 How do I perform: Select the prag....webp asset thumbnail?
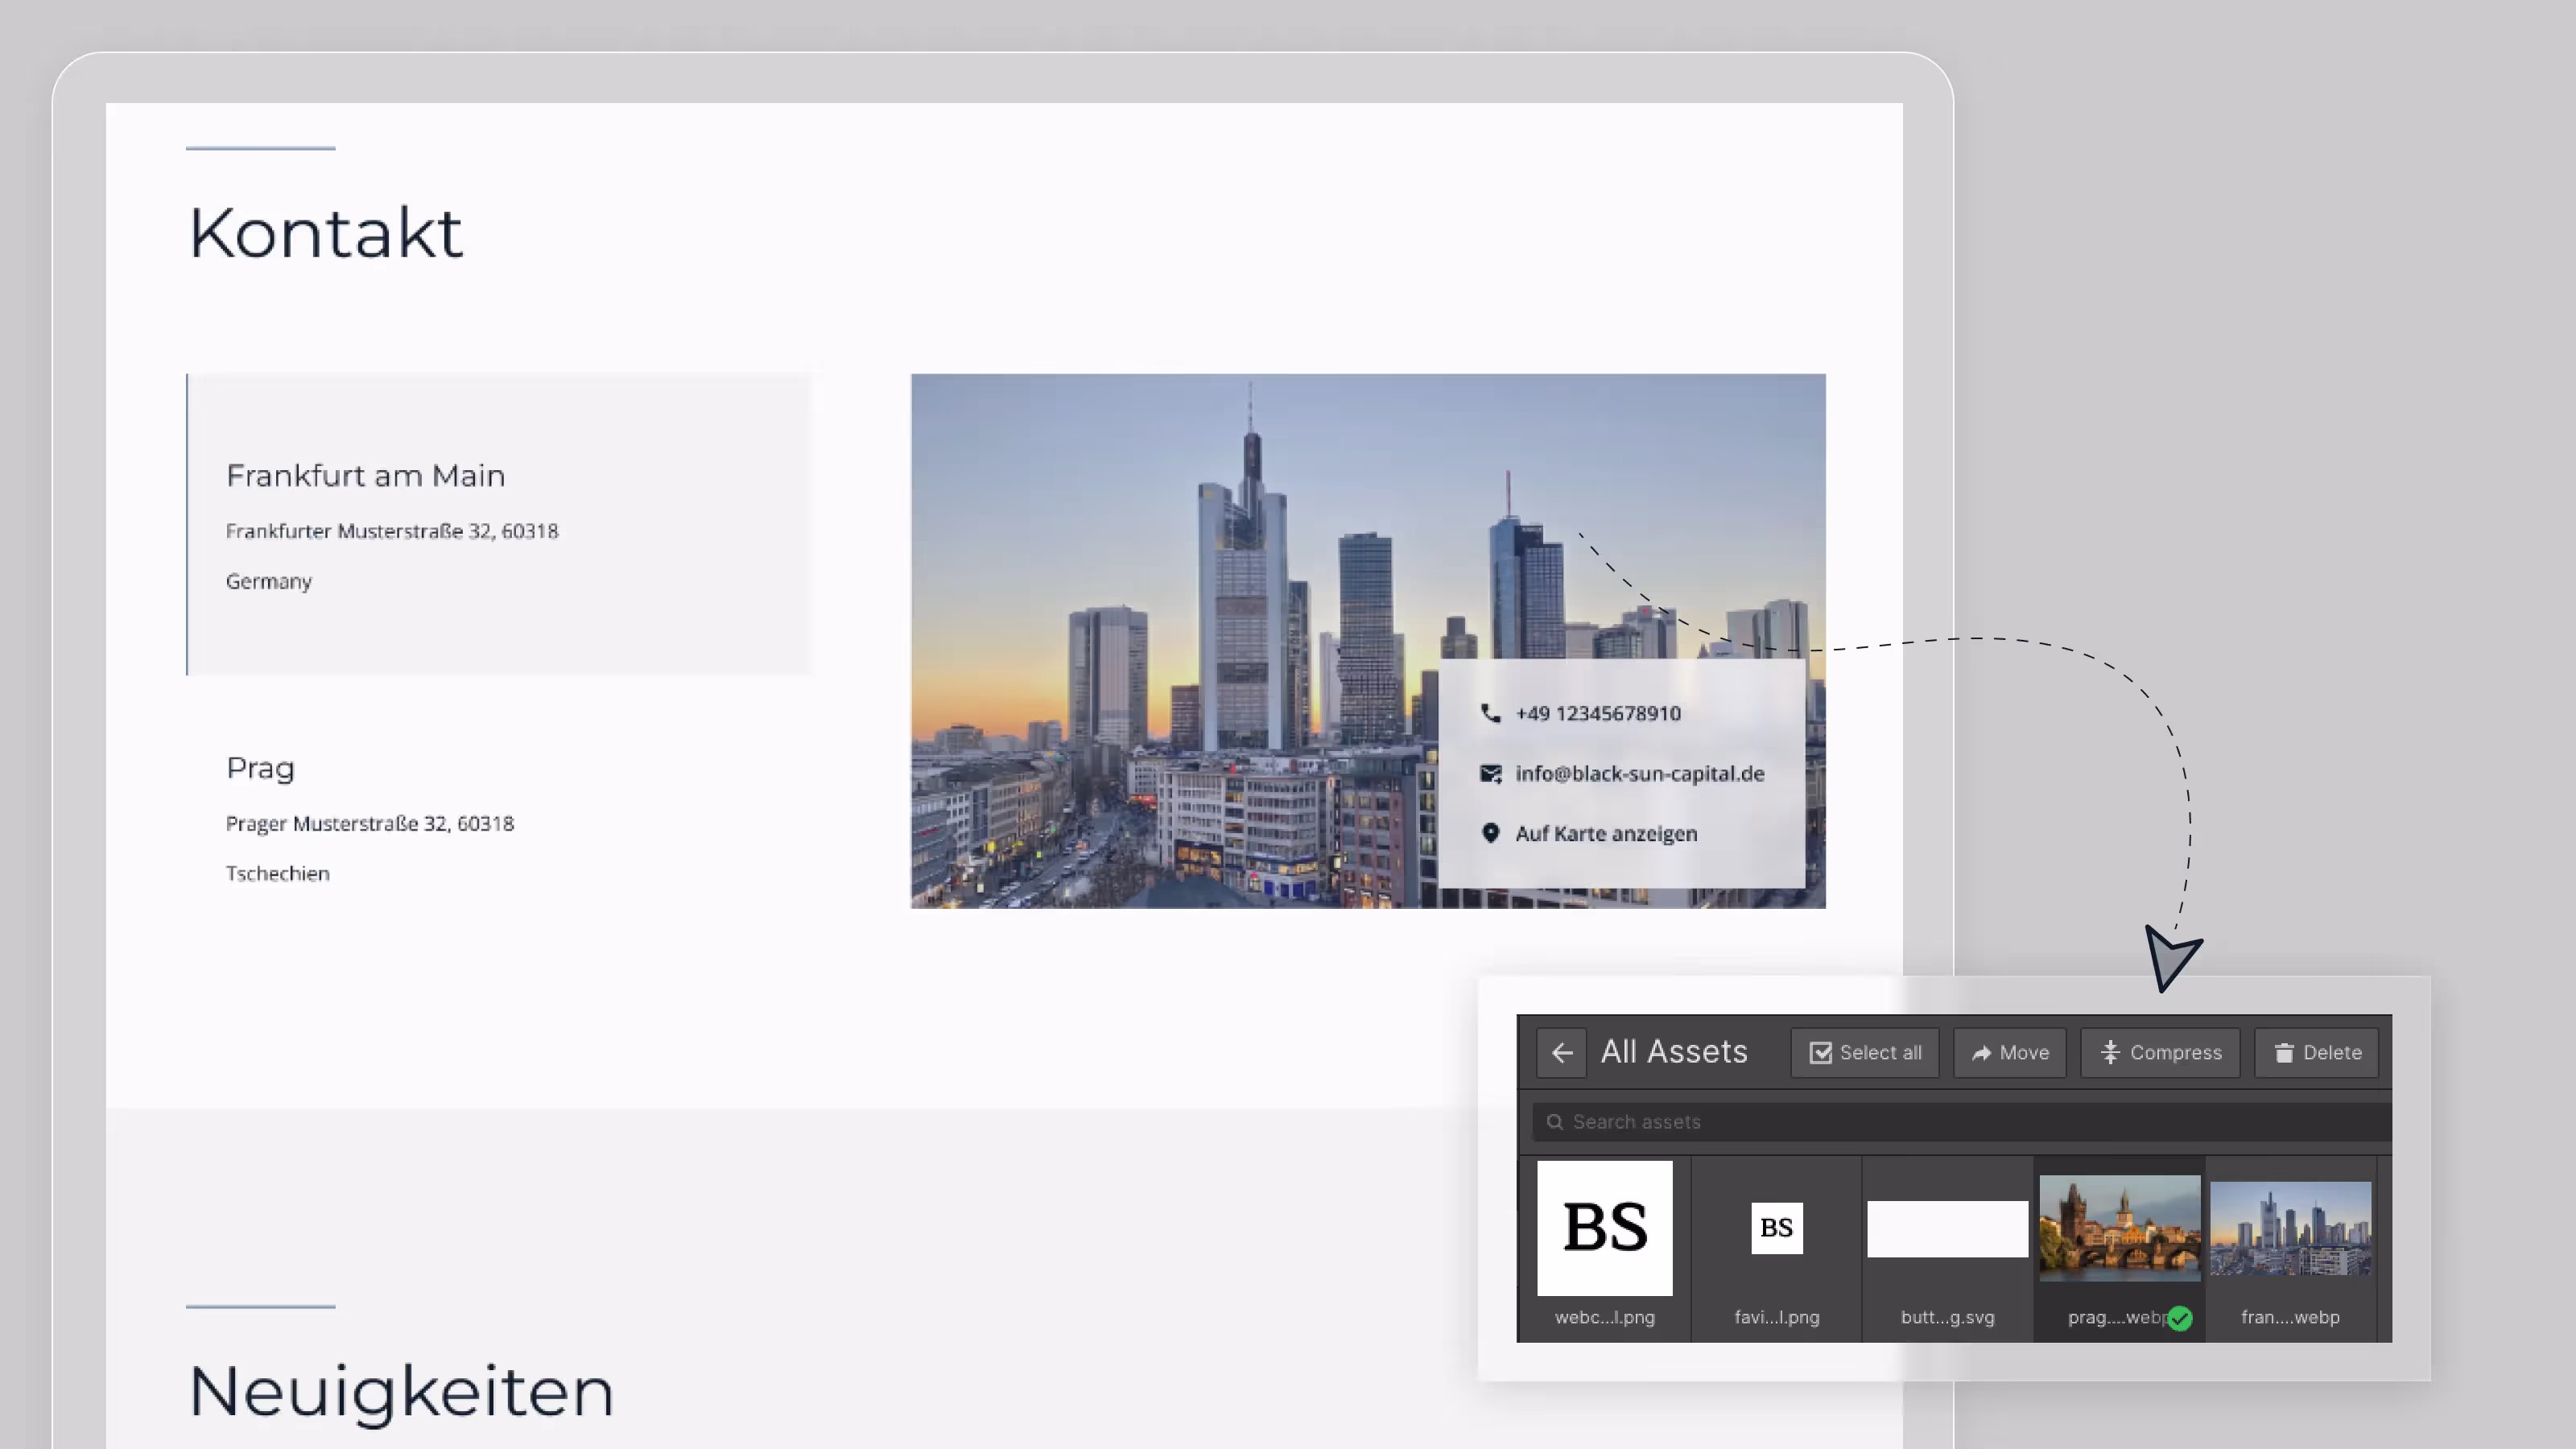pyautogui.click(x=2120, y=1229)
